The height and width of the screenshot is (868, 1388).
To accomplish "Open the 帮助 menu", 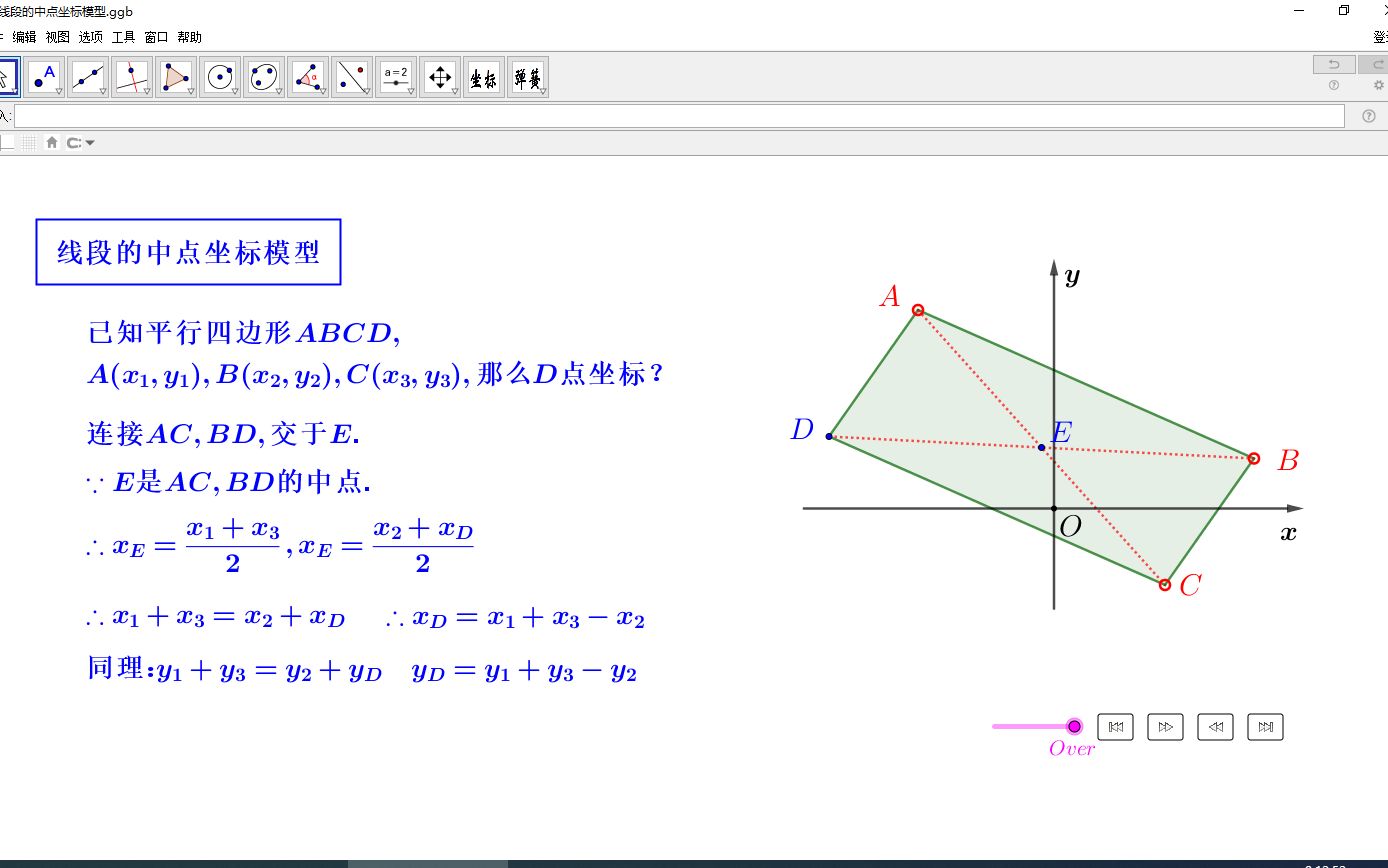I will tap(189, 37).
